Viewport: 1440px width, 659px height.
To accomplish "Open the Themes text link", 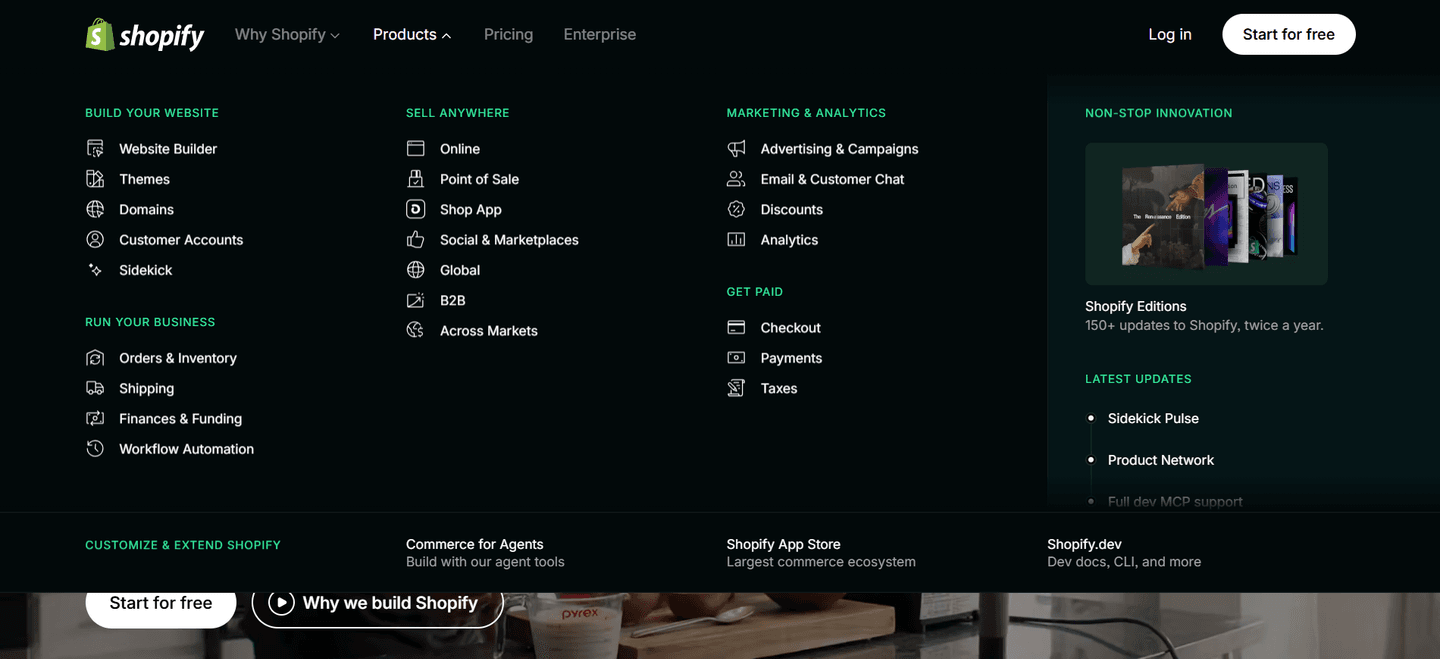I will point(145,179).
